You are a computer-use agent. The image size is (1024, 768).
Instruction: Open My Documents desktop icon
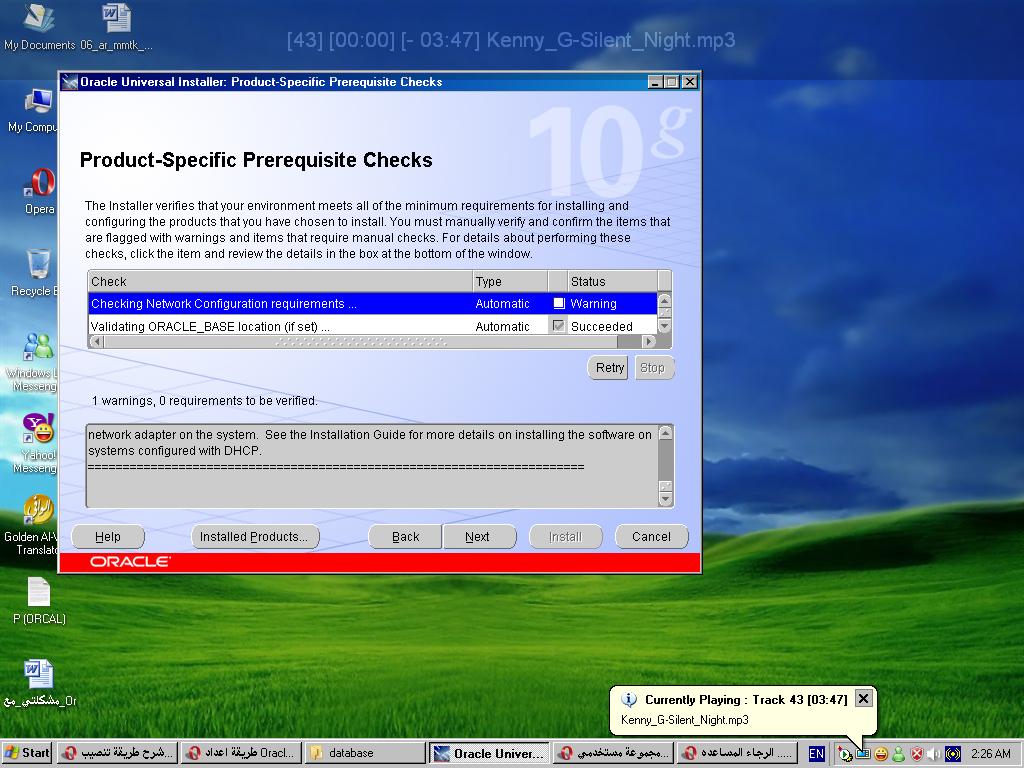(38, 19)
